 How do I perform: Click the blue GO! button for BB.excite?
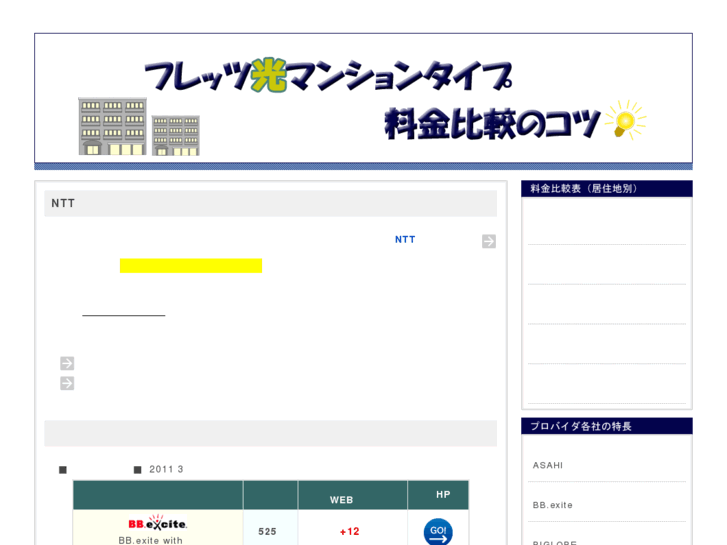point(438,532)
